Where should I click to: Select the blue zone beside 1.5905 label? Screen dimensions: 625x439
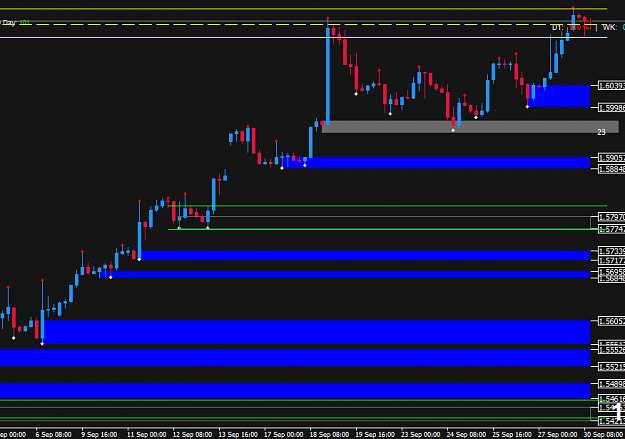pos(436,163)
